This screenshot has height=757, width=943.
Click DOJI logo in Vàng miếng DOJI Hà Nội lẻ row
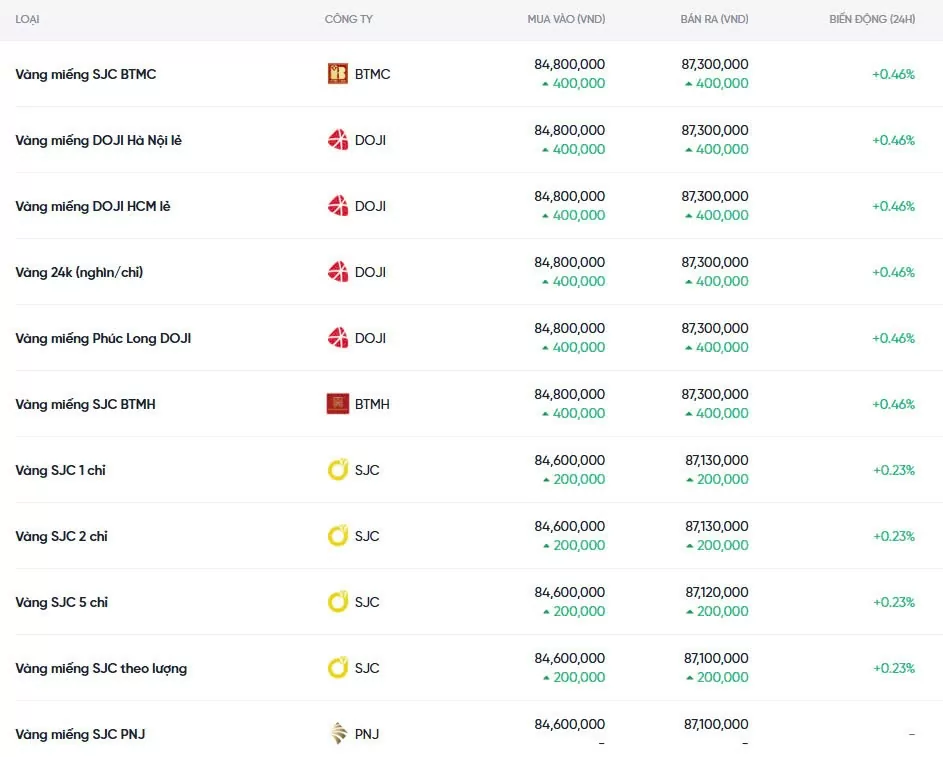tap(337, 140)
